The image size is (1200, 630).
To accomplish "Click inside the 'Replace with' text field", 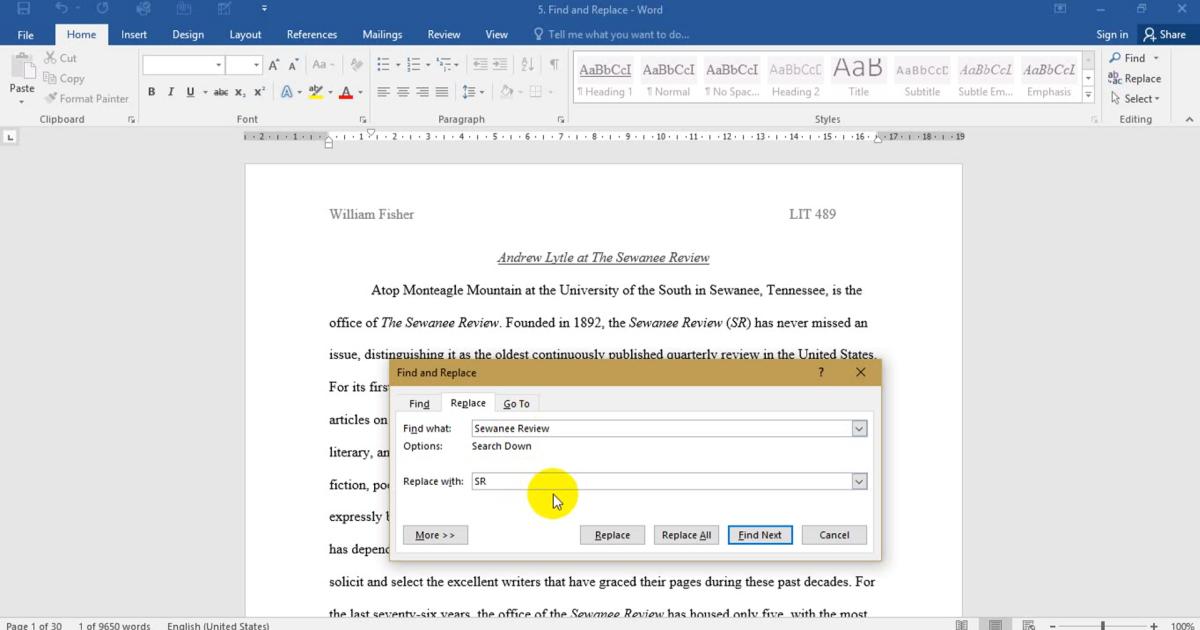I will coord(660,481).
